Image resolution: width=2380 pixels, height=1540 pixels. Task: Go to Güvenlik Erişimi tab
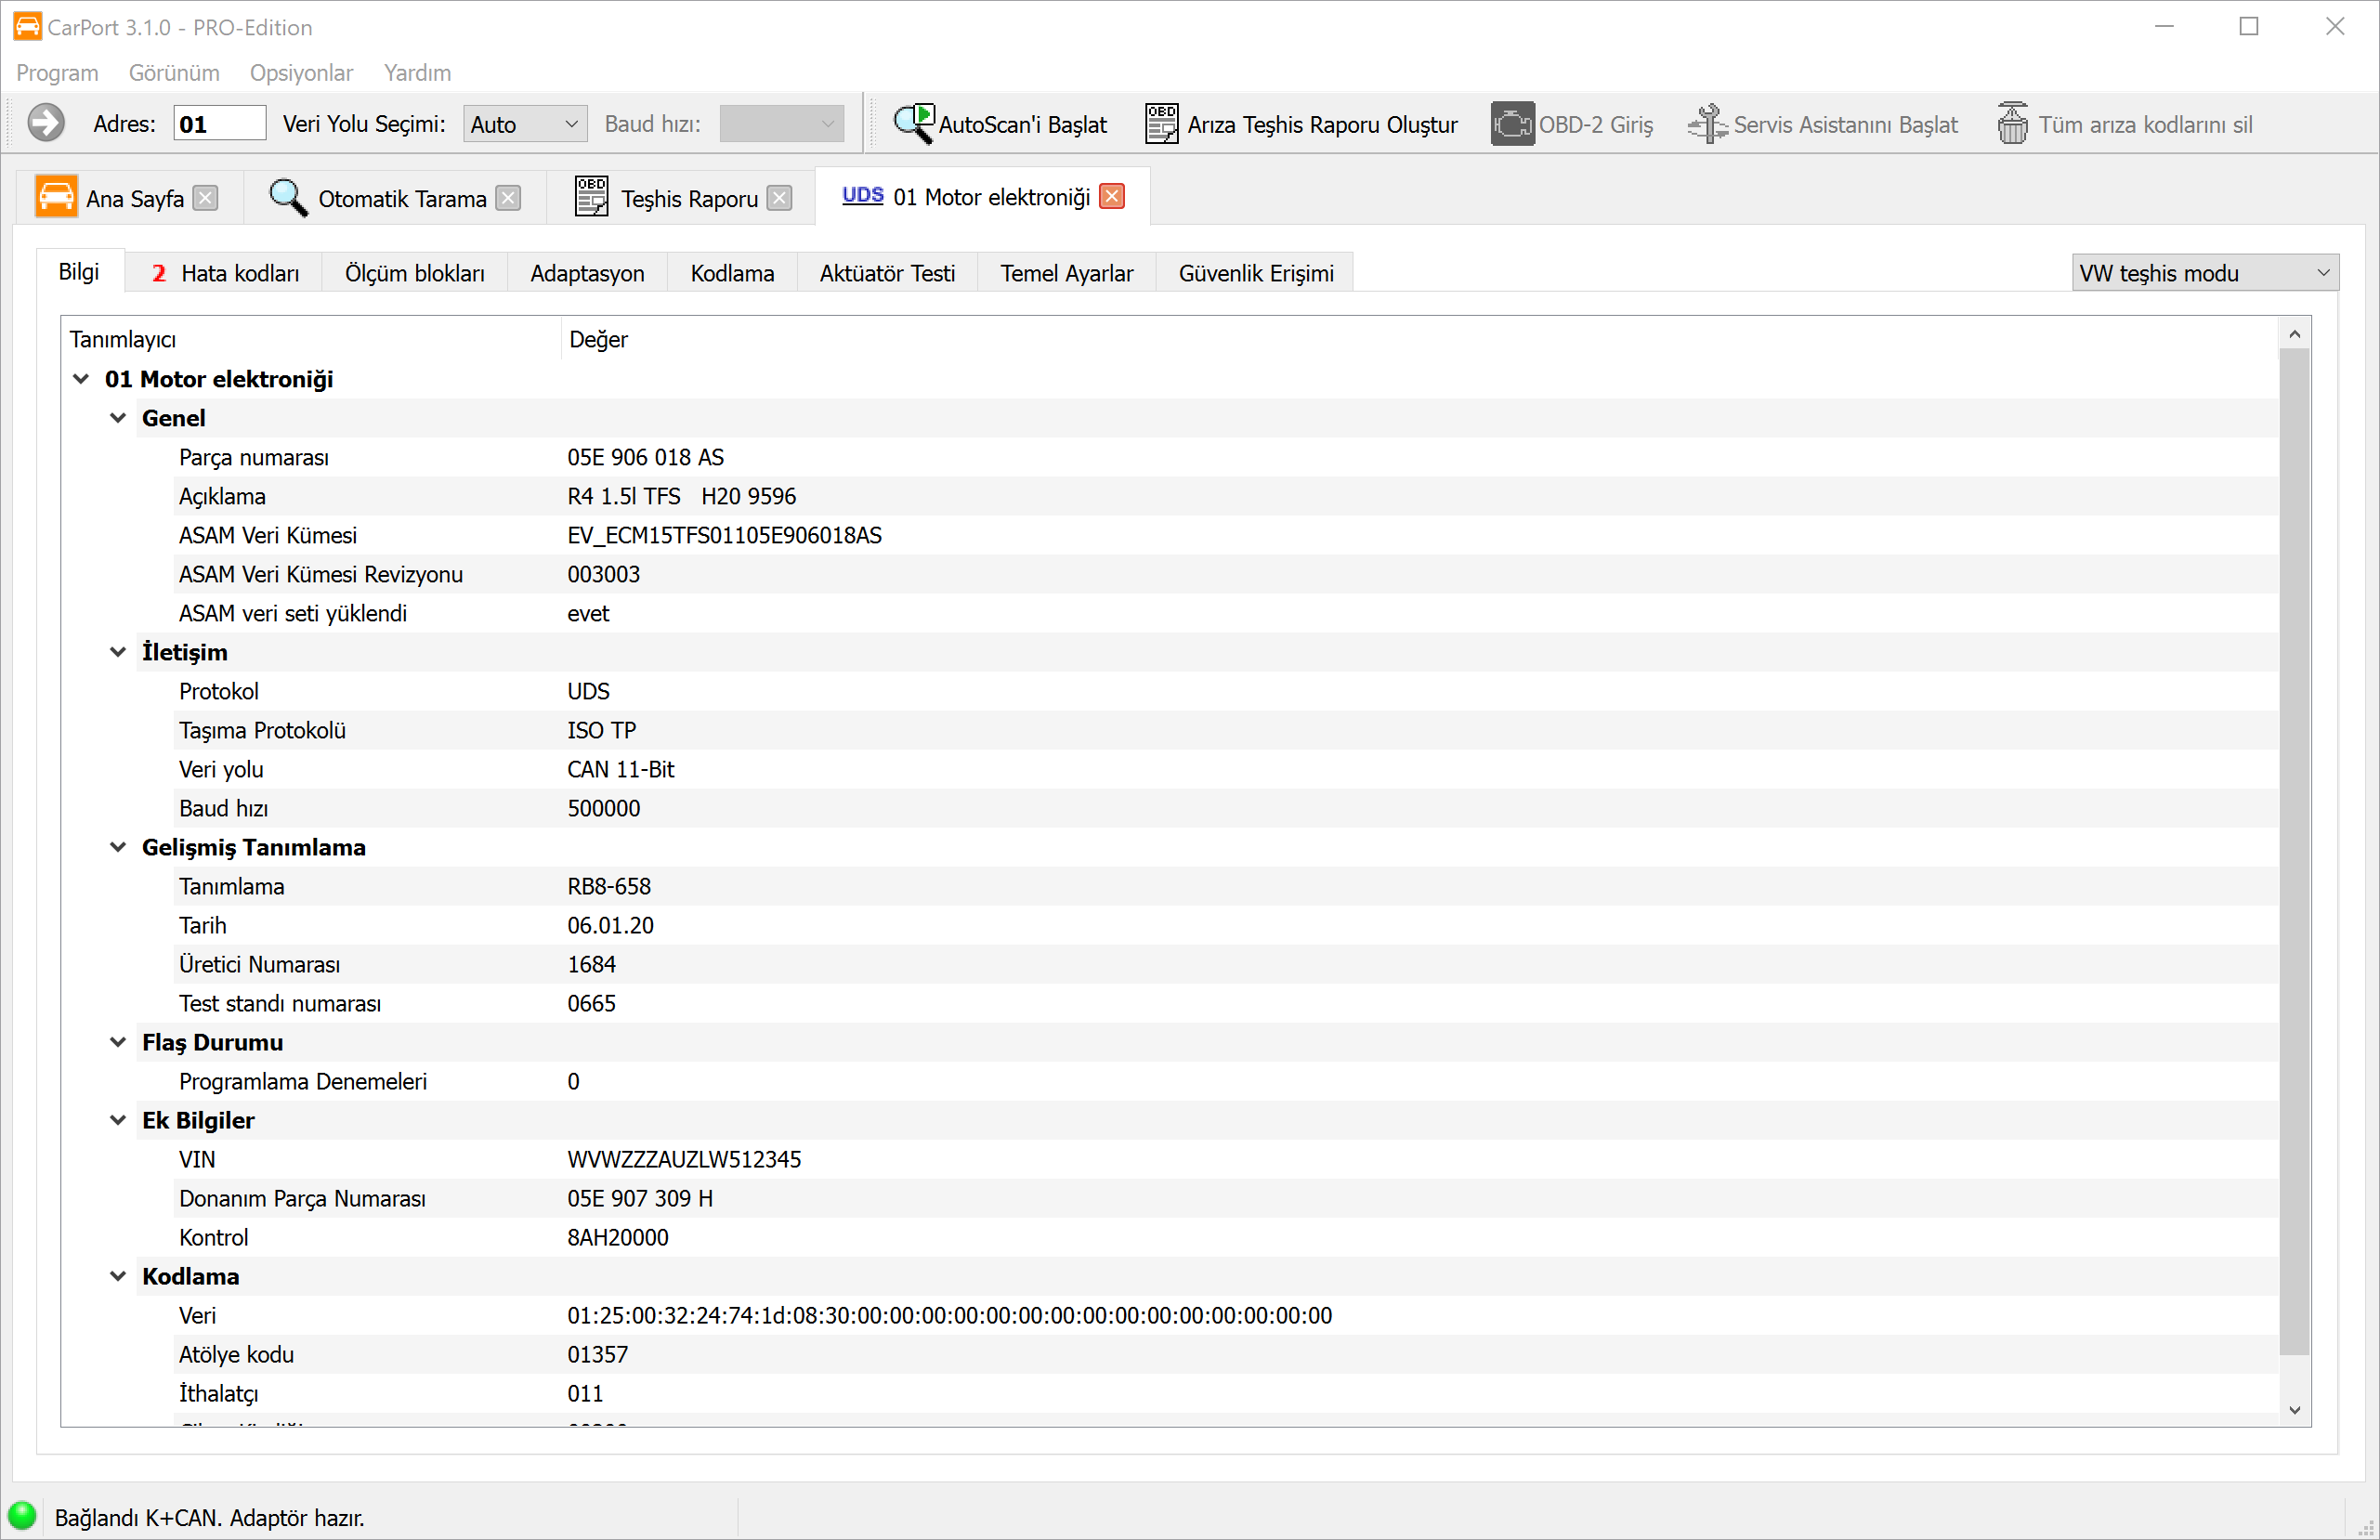point(1255,273)
